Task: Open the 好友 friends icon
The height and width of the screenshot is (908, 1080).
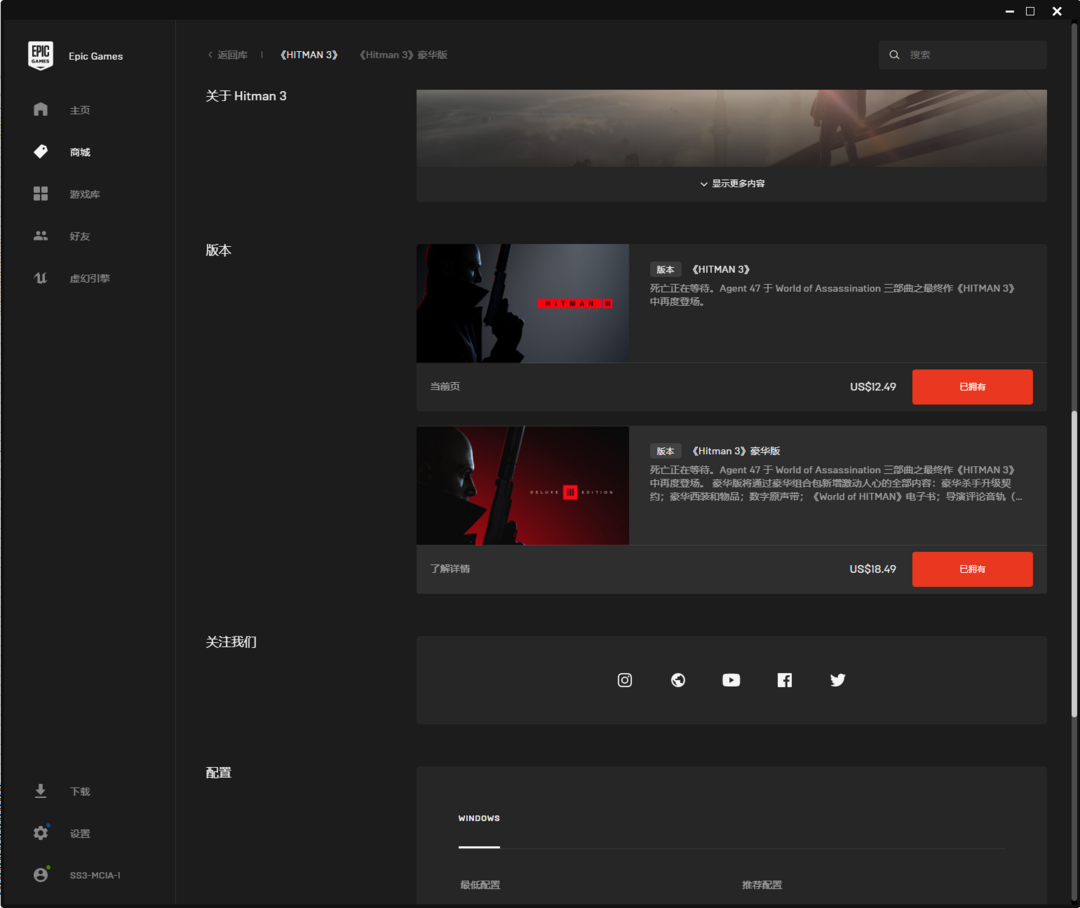Action: pos(41,236)
